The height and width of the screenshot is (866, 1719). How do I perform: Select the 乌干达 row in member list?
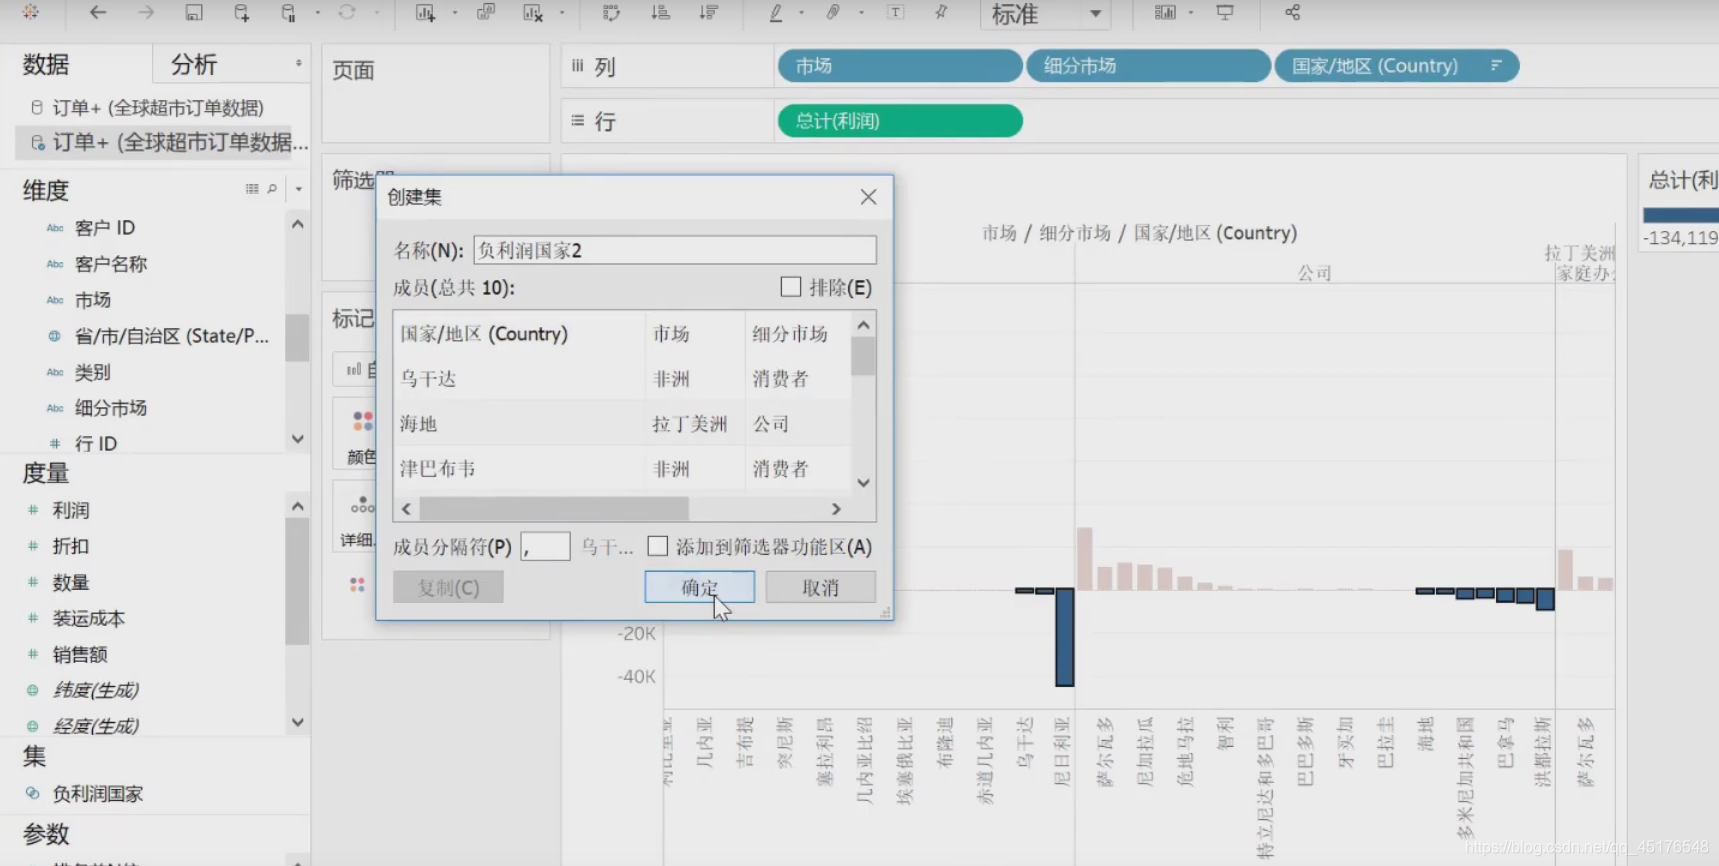(621, 379)
